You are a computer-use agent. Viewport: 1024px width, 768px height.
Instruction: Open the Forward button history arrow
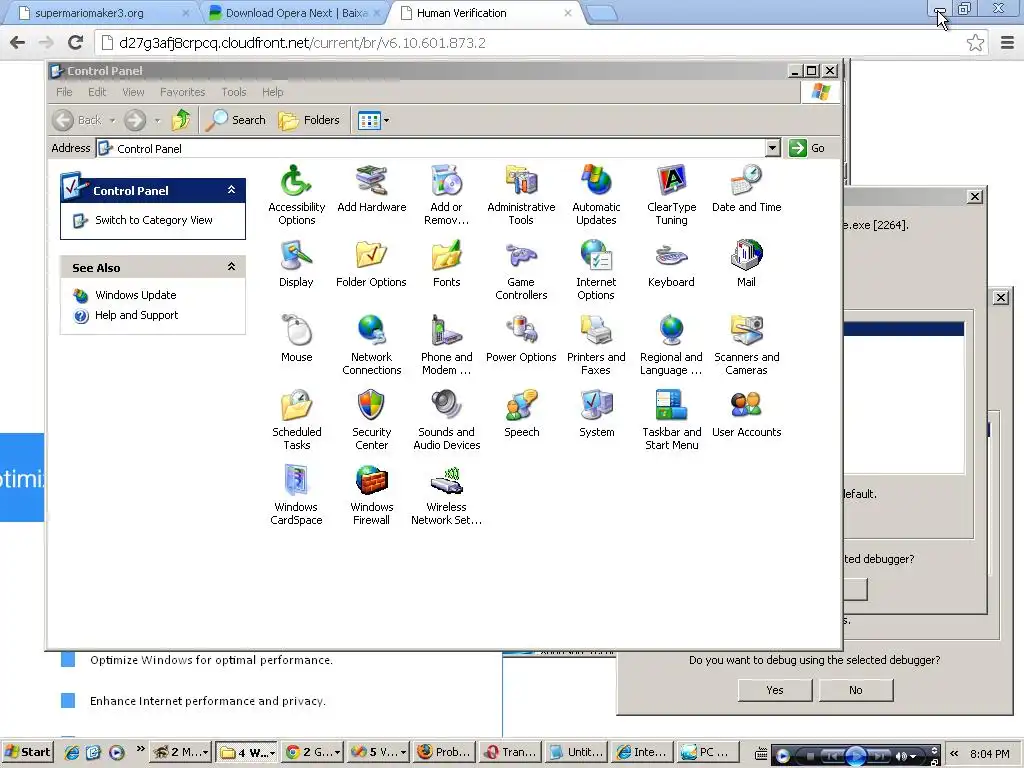tap(157, 120)
